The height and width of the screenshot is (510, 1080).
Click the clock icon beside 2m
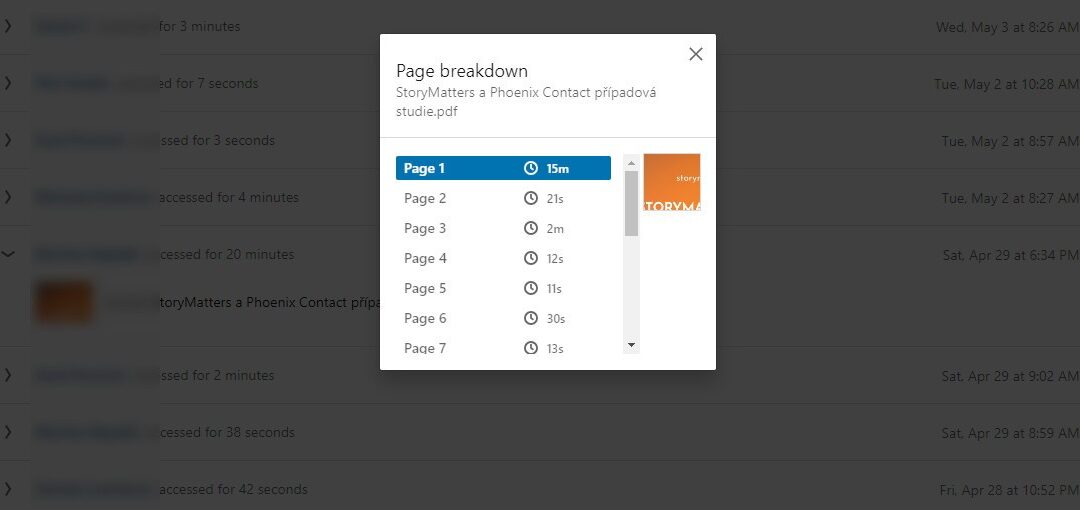pyautogui.click(x=530, y=228)
